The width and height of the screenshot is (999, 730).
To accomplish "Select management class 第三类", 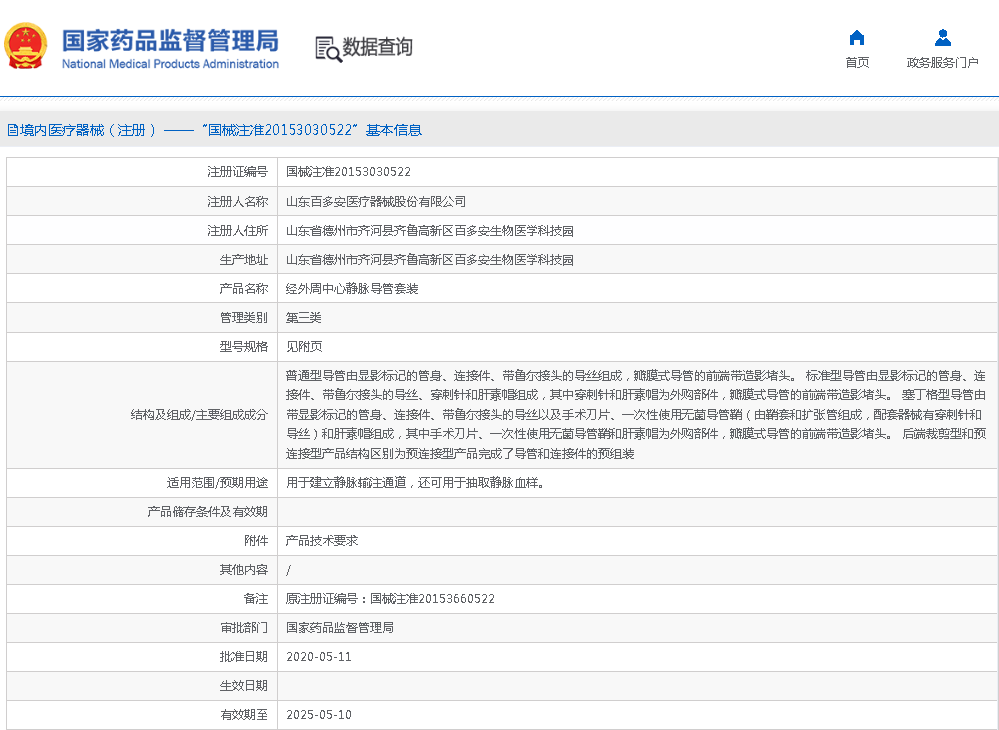I will (x=303, y=318).
